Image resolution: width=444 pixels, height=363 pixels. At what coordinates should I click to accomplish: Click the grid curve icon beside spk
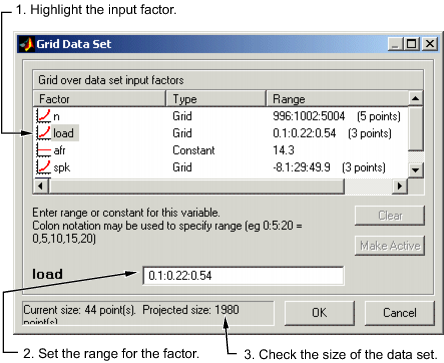pos(43,167)
